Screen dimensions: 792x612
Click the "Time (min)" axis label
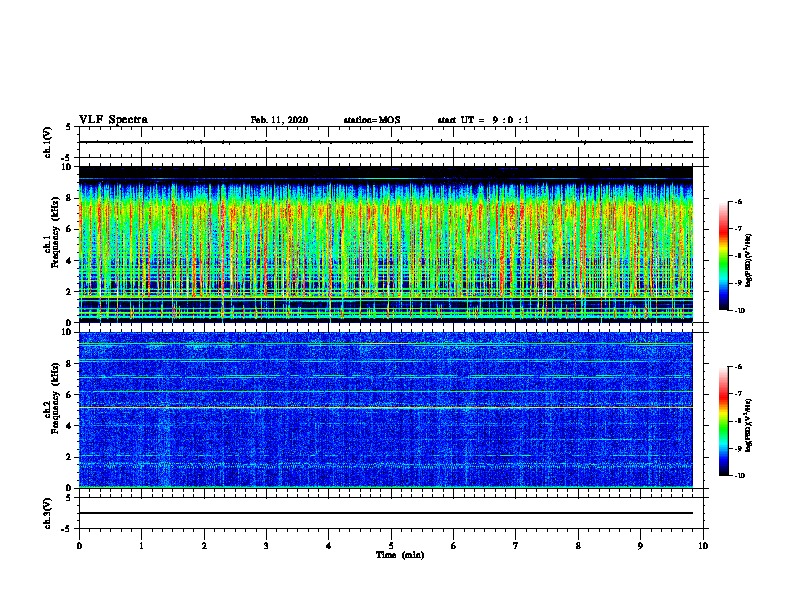(400, 555)
